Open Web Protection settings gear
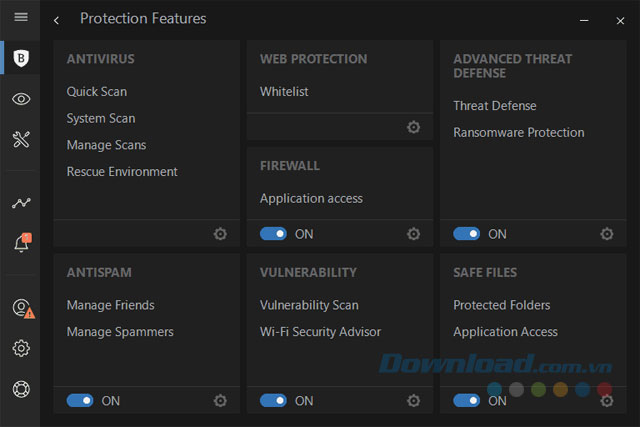This screenshot has height=427, width=640. pos(413,127)
